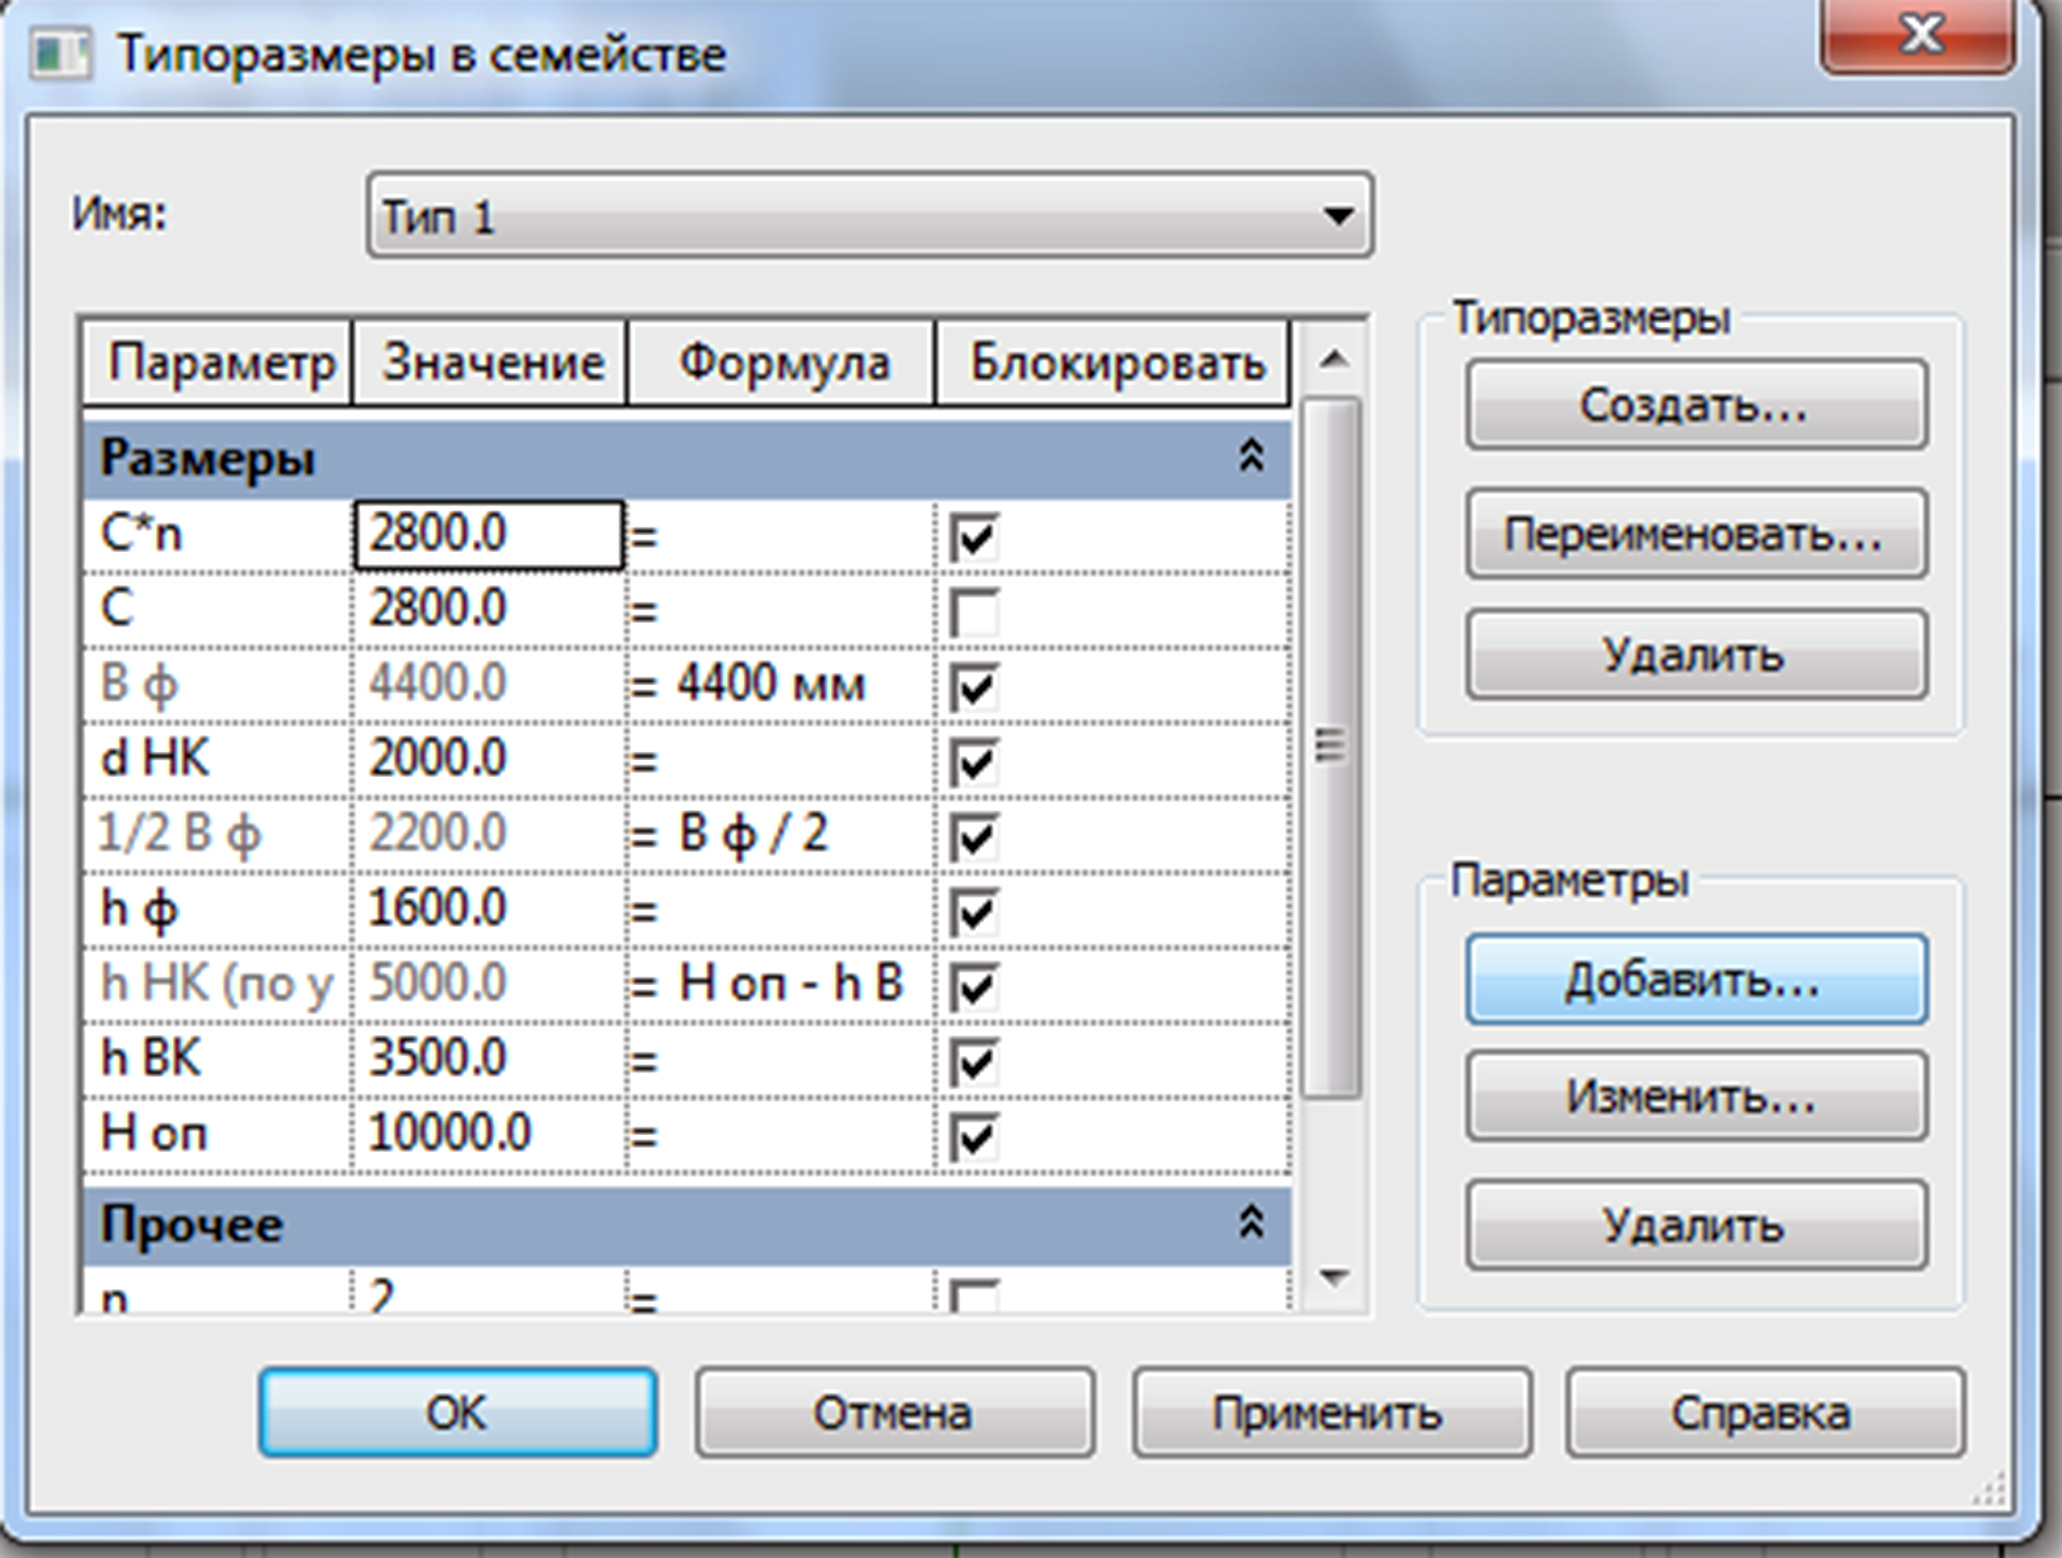The height and width of the screenshot is (1558, 2062).
Task: Collapse the Прочее group chevron
Action: click(1251, 1223)
